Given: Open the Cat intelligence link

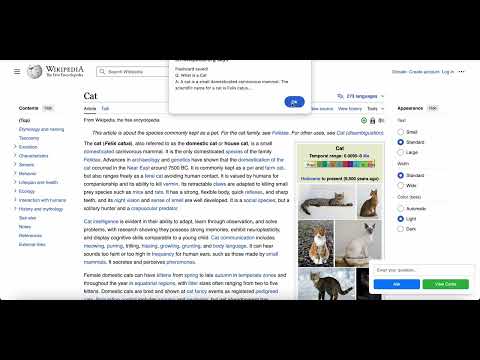Looking at the screenshot, I should 101,221.
